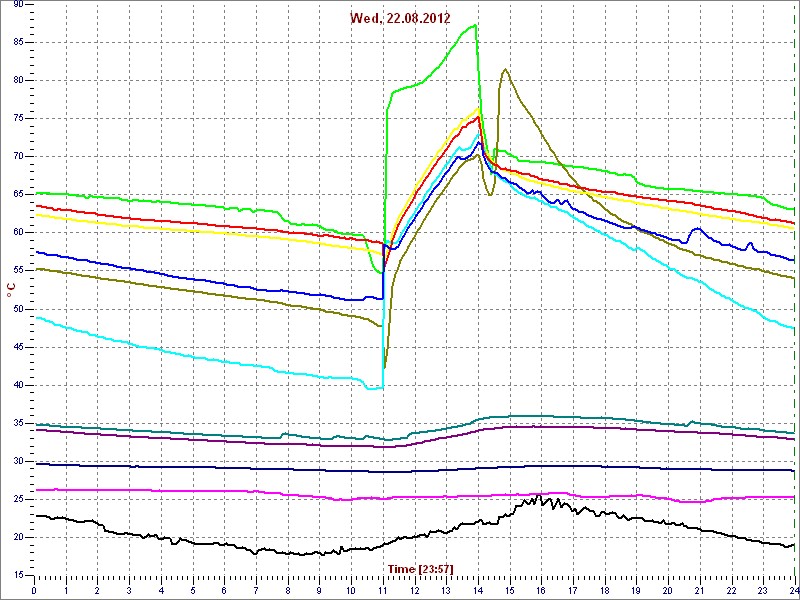Pick hour 10 on the time axis
The image size is (800, 600).
click(351, 590)
